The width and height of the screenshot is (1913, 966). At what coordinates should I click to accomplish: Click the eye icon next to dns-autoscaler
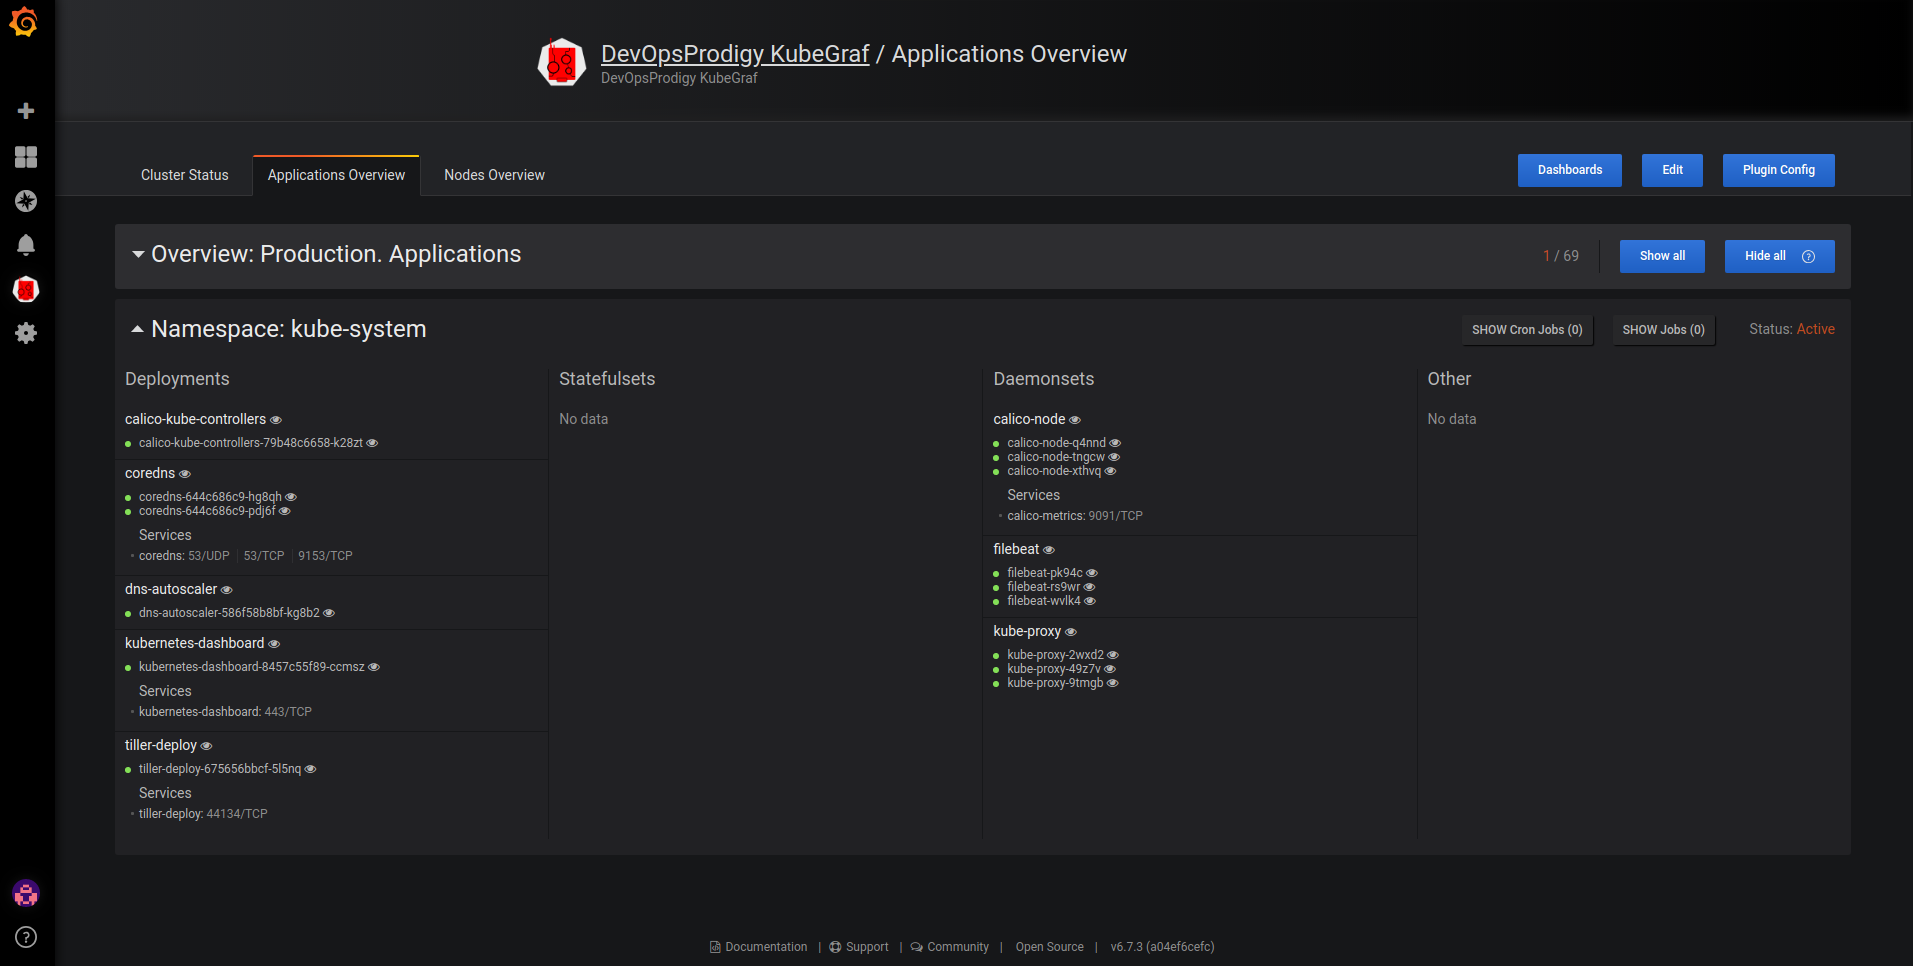click(227, 590)
